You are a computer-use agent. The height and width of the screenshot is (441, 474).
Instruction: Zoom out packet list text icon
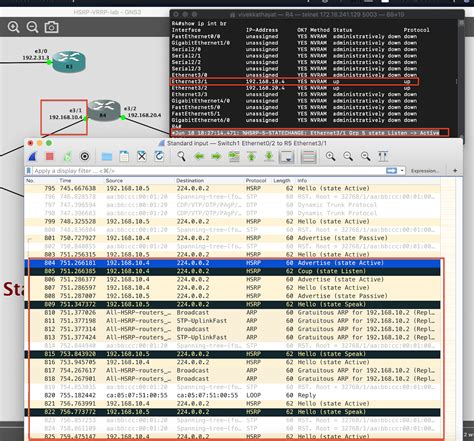pyautogui.click(x=348, y=156)
